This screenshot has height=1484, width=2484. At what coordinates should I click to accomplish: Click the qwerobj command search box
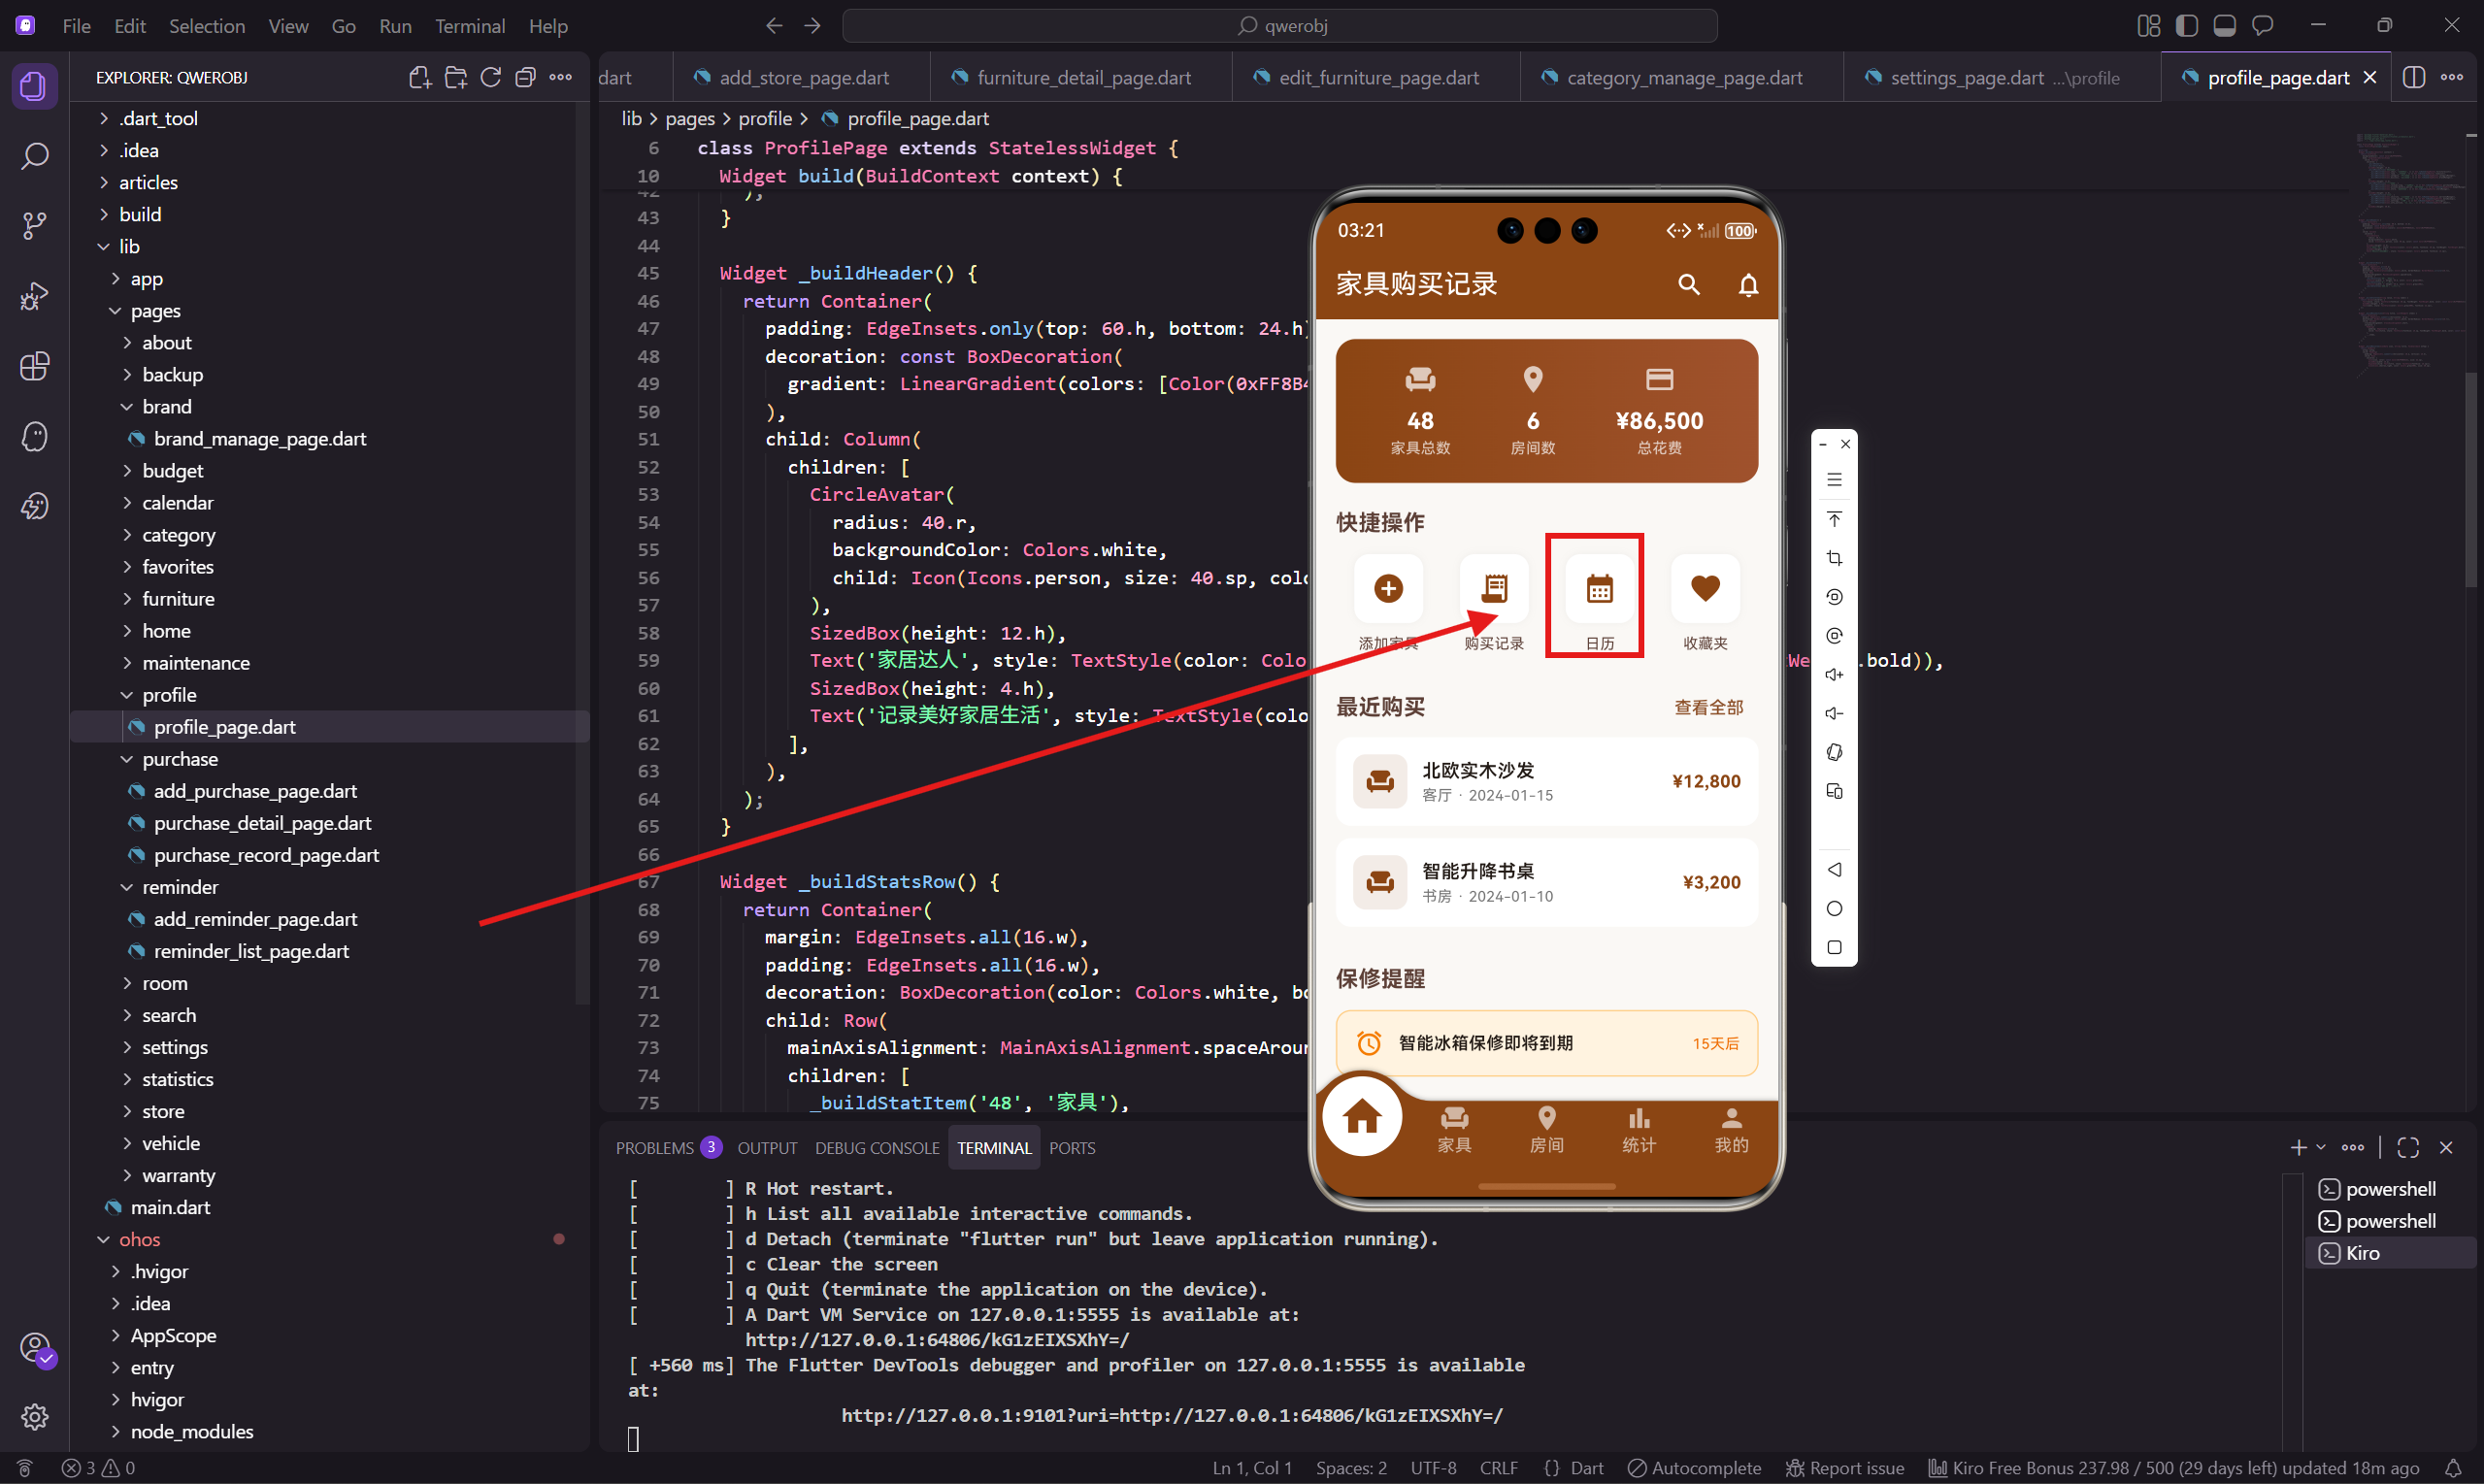coord(1279,26)
